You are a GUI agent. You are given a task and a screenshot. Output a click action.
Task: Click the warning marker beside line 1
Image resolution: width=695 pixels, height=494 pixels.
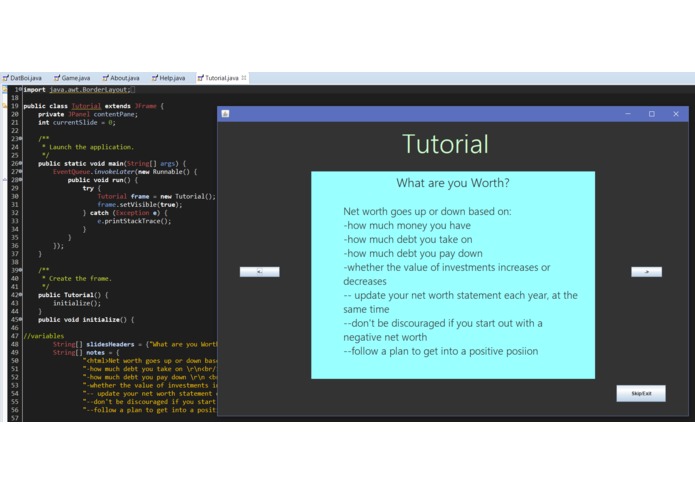[x=4, y=89]
